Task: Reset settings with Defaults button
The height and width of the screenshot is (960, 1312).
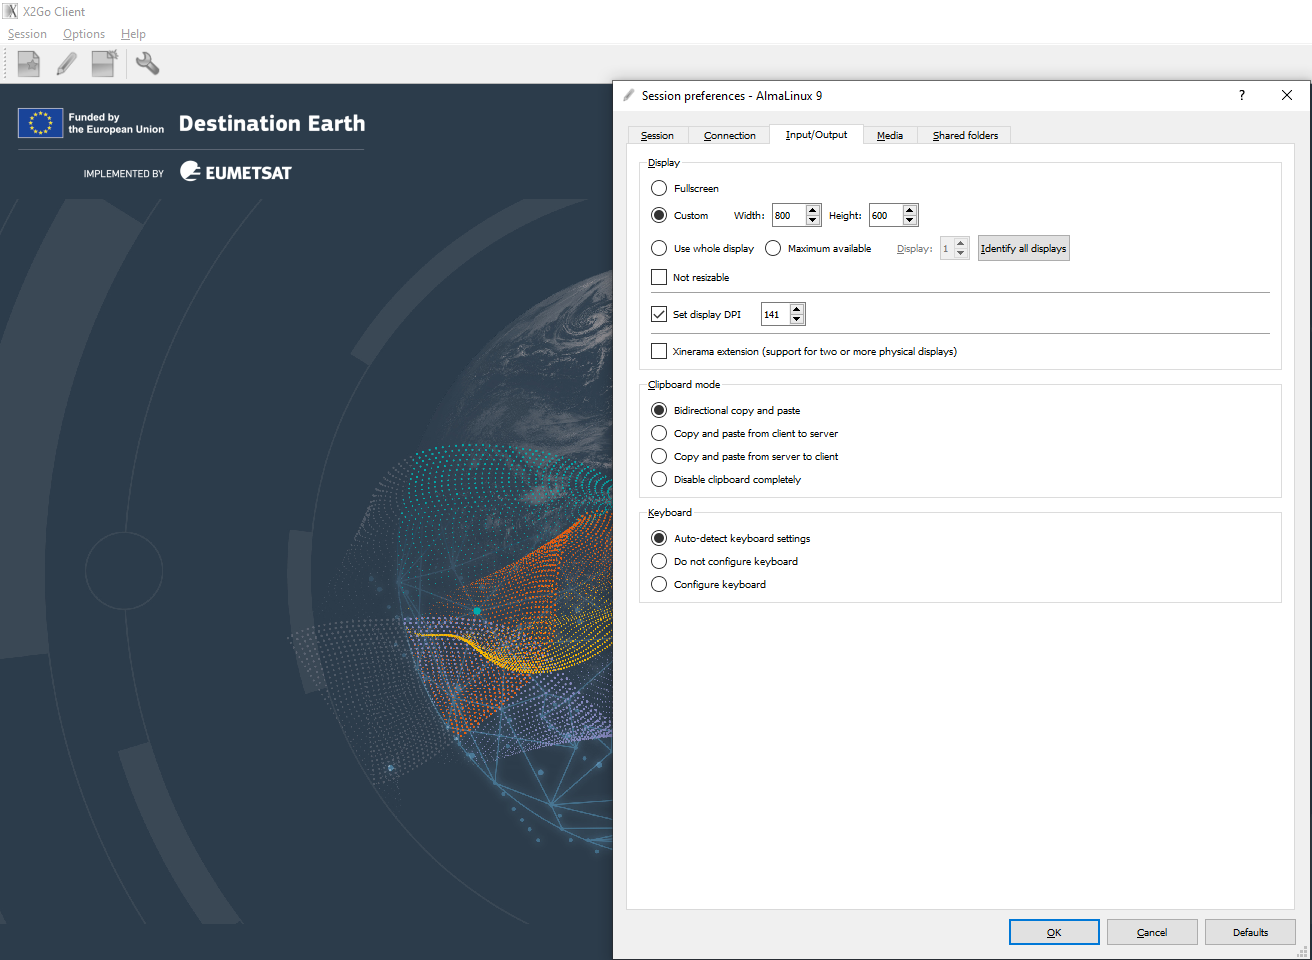Action: [1250, 932]
